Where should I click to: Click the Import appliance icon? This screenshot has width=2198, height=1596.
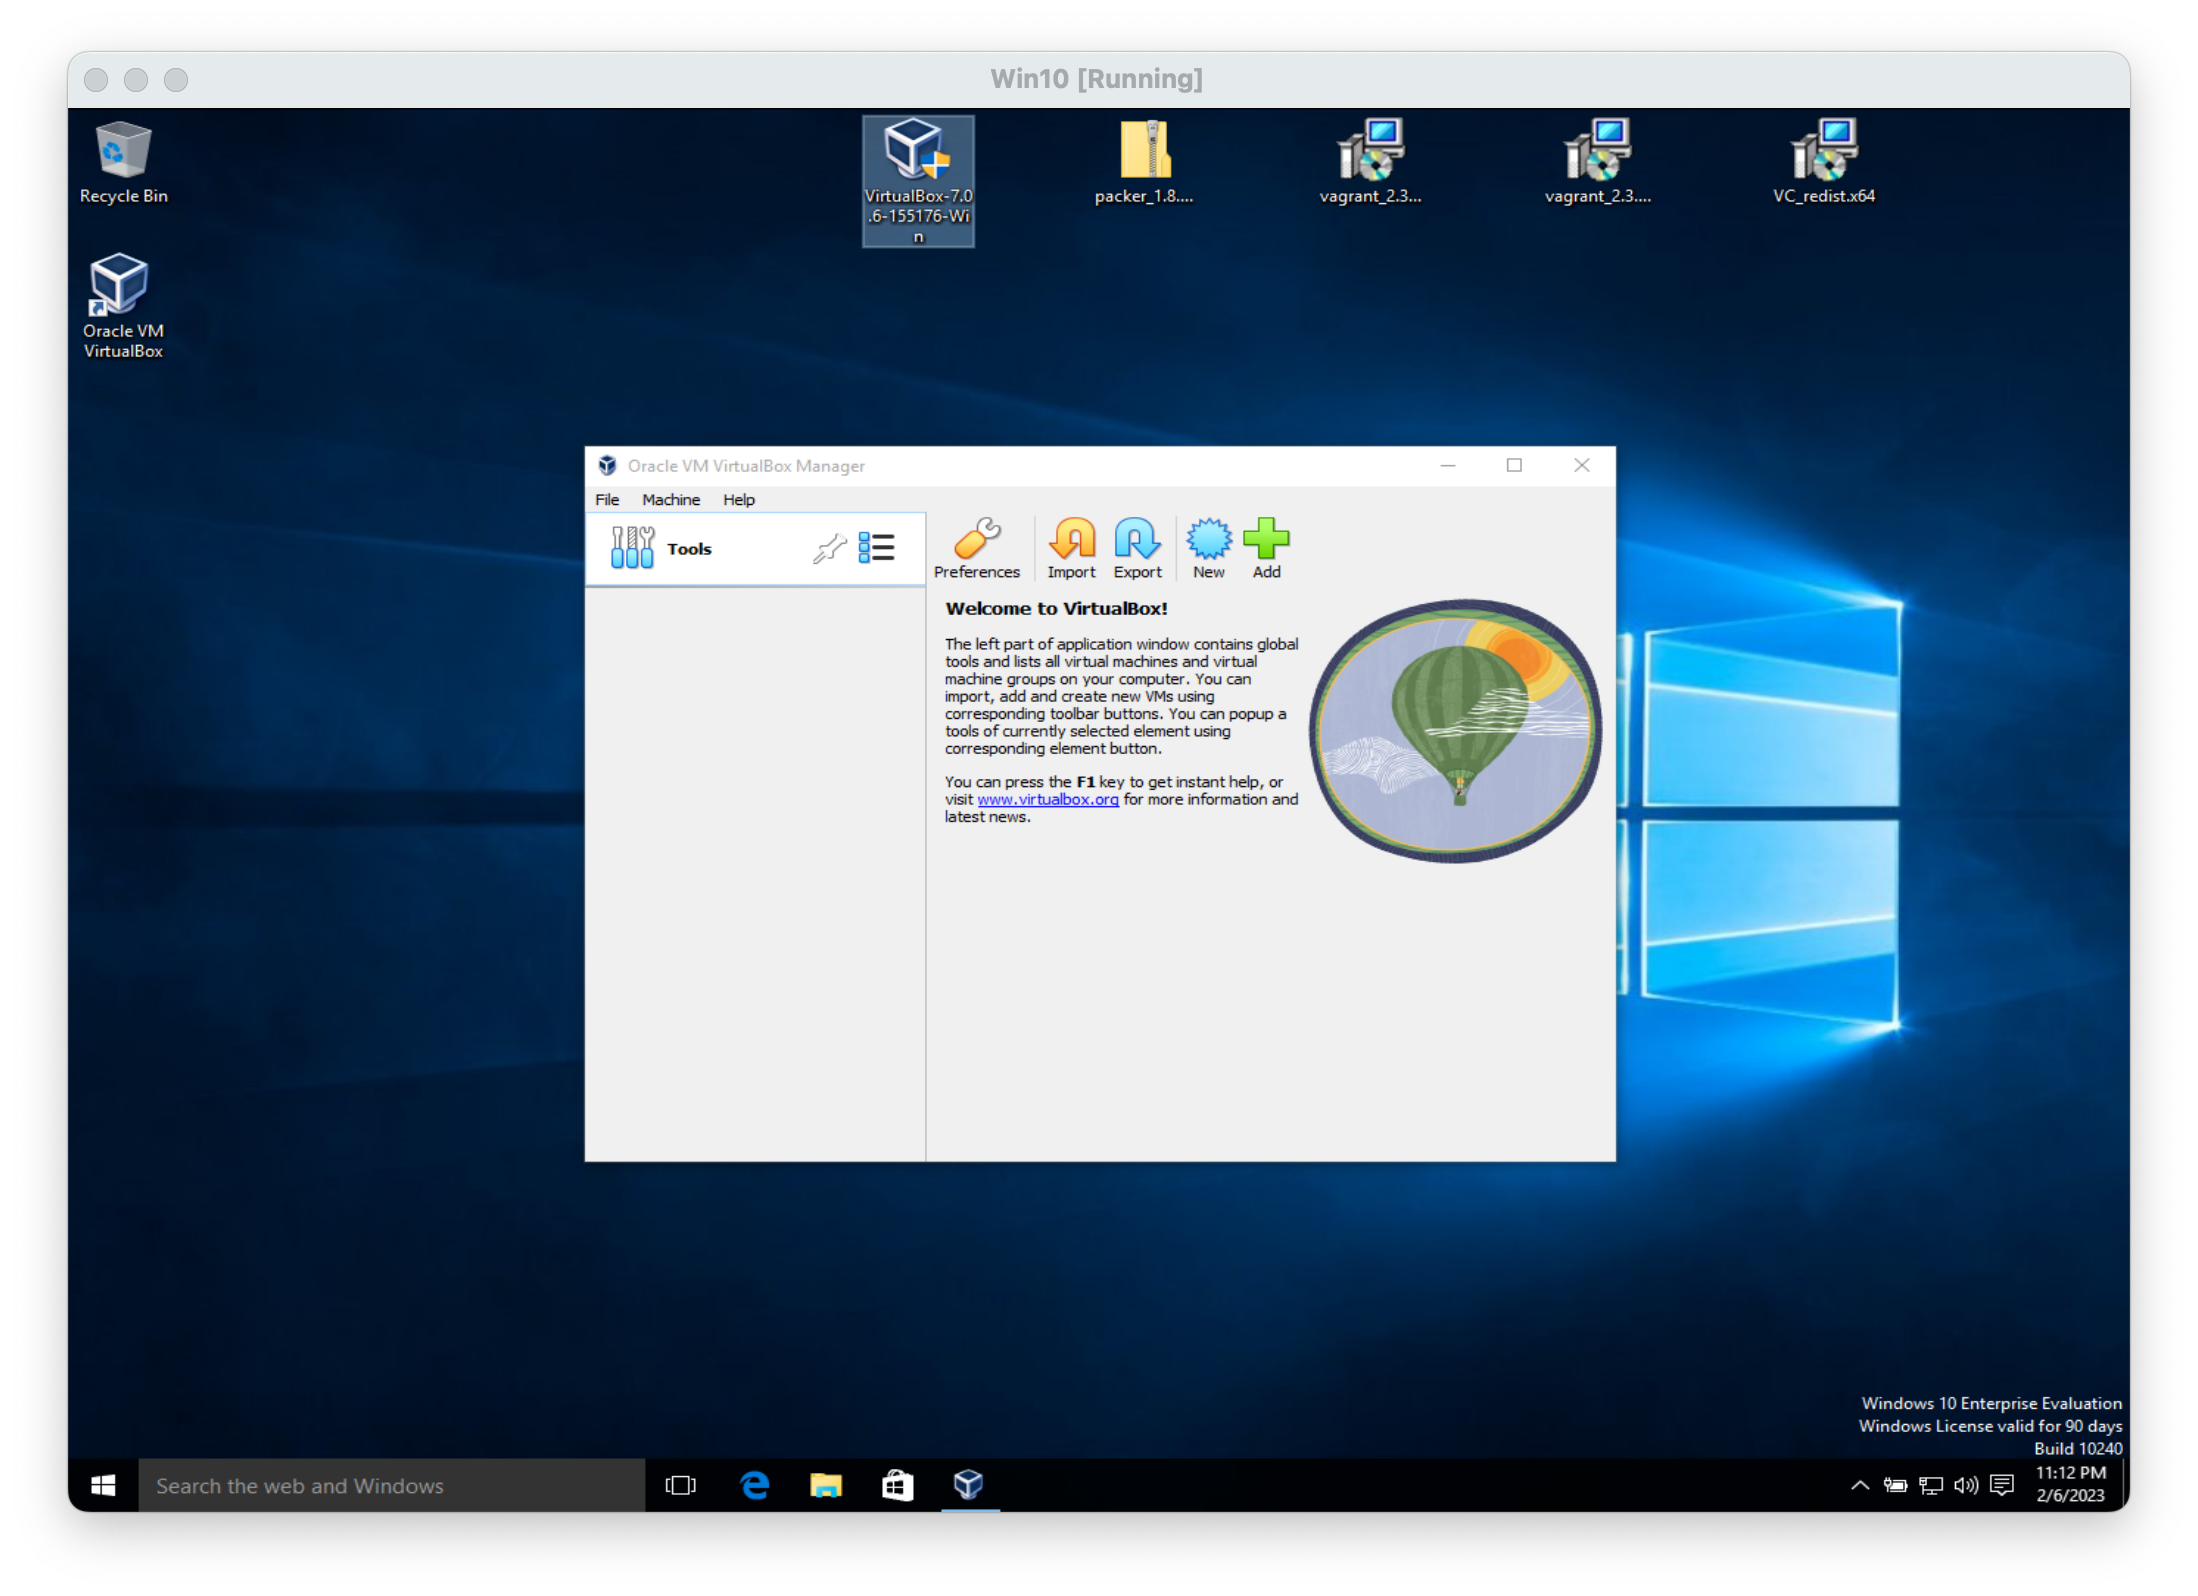(1071, 547)
